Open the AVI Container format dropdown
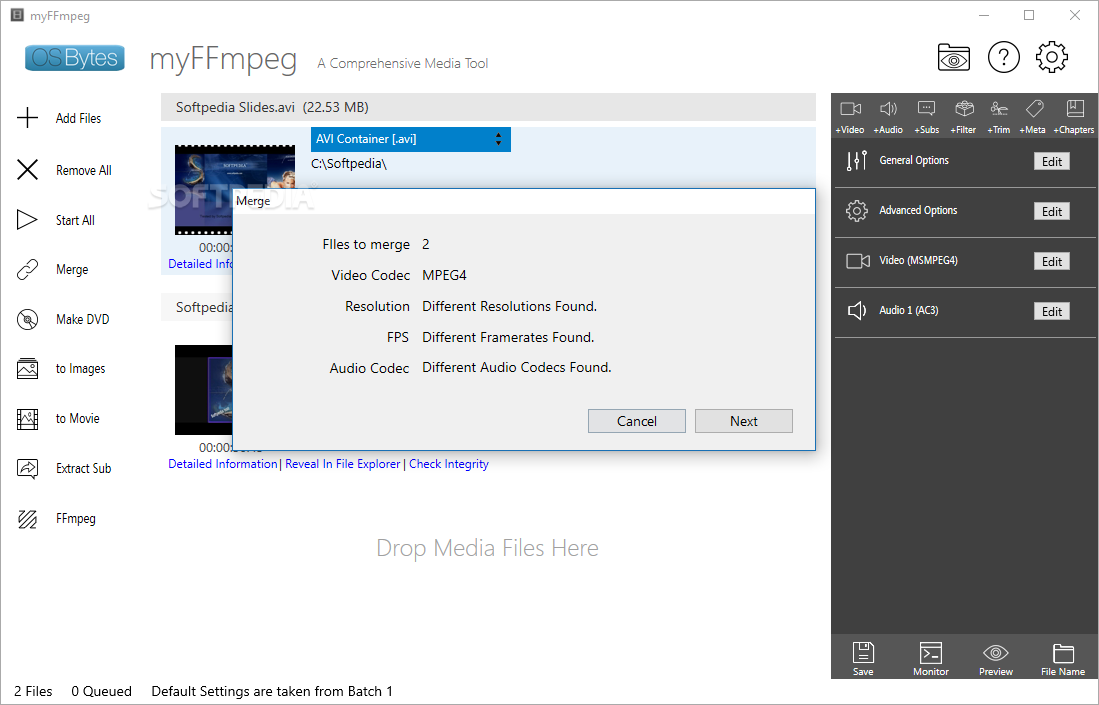 coord(411,139)
